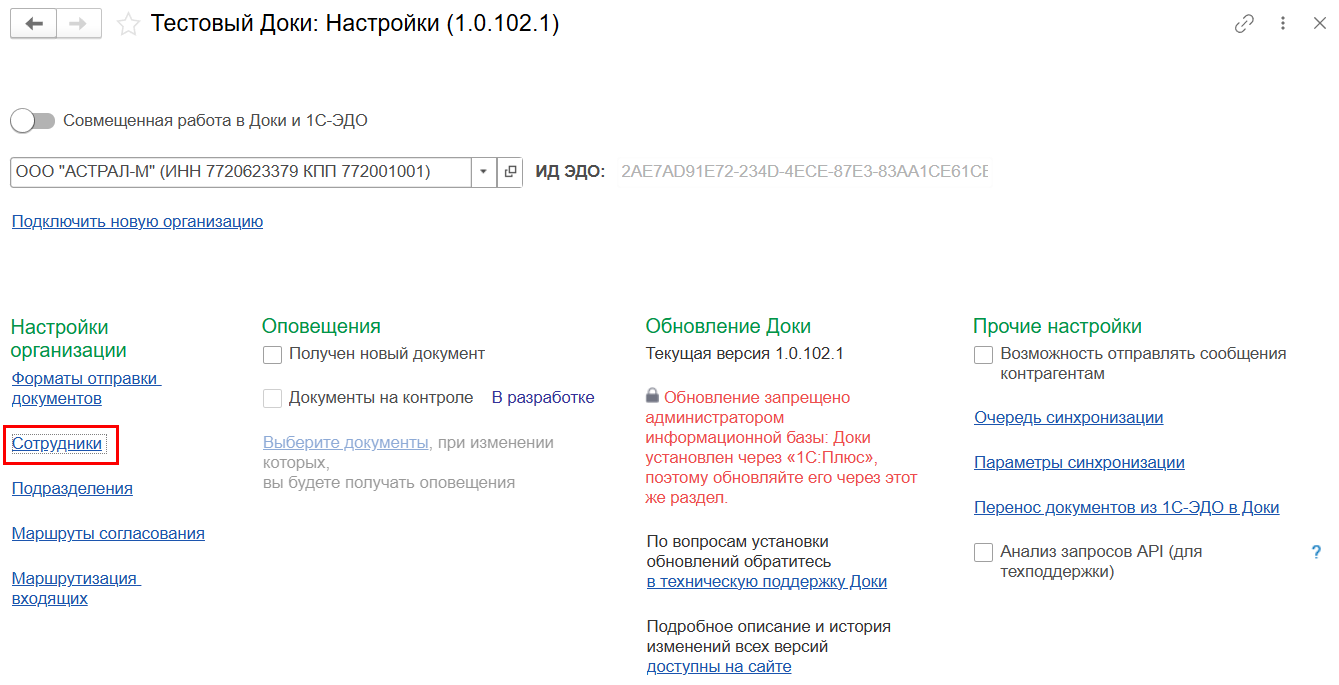1339x685 pixels.
Task: Open Маршрутизация входящих link
Action: (76, 588)
